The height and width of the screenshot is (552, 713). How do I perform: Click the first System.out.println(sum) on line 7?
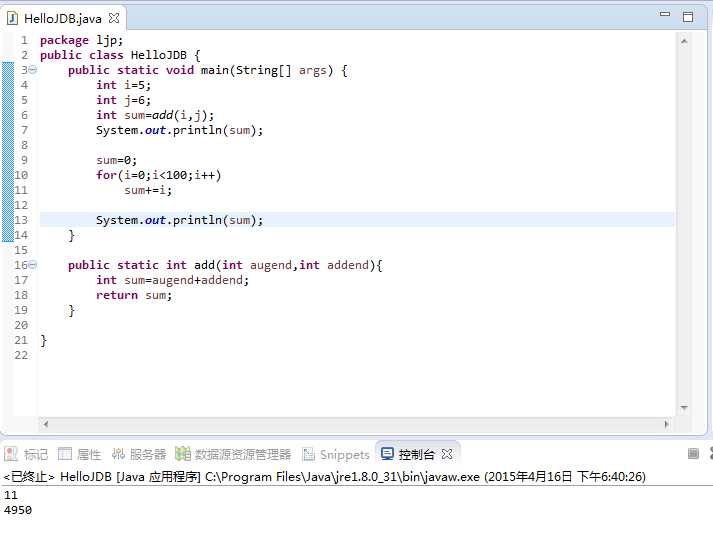coord(180,130)
